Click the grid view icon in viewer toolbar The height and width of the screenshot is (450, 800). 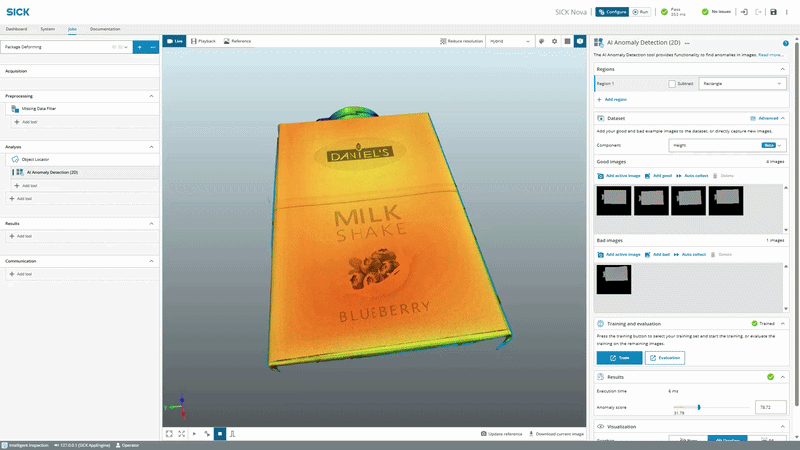[567, 41]
